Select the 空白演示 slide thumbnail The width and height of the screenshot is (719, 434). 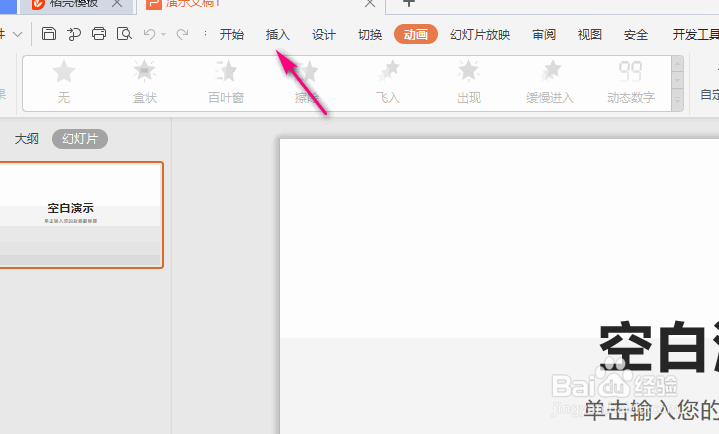[81, 215]
